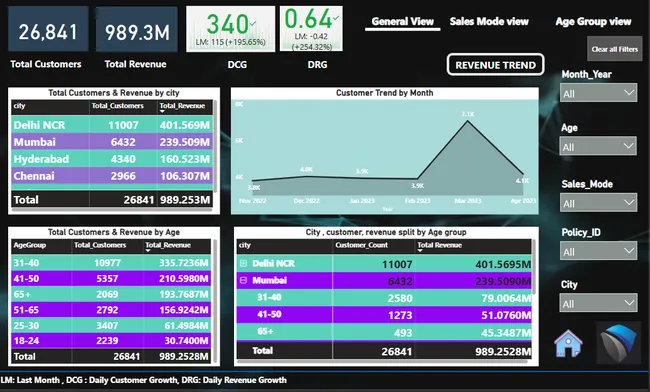Select the General View tab
650x392 pixels.
(x=403, y=22)
